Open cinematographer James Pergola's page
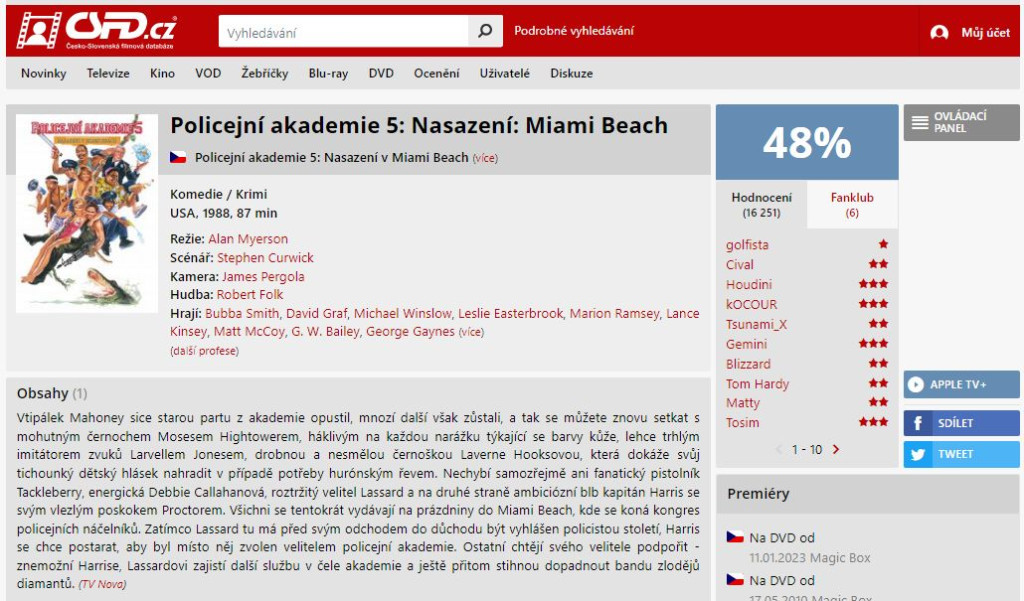Viewport: 1024px width, 601px height. [263, 276]
